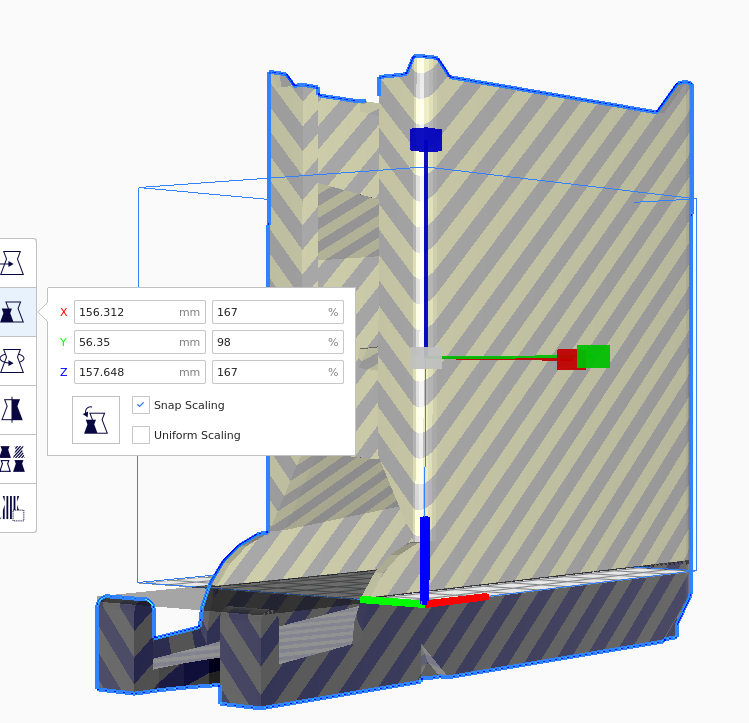749x723 pixels.
Task: Grab the blue Z-axis scale handle
Action: click(426, 139)
